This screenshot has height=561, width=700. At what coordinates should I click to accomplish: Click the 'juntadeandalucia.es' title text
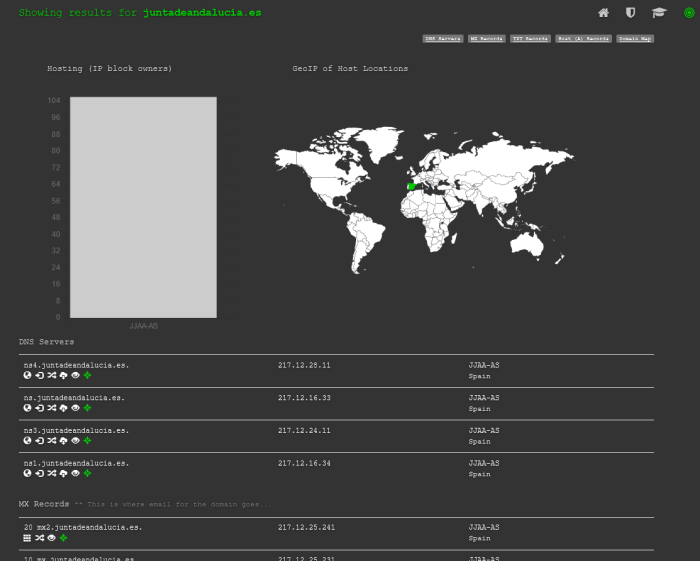[x=202, y=12]
